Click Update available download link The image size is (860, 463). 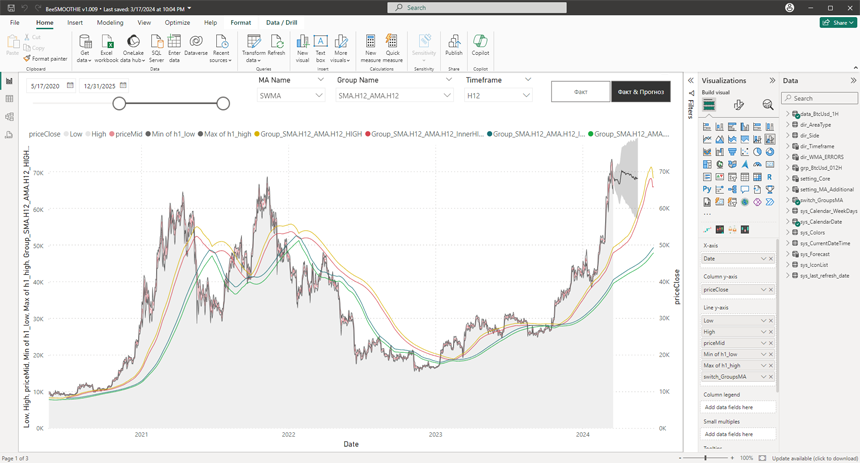pyautogui.click(x=814, y=458)
